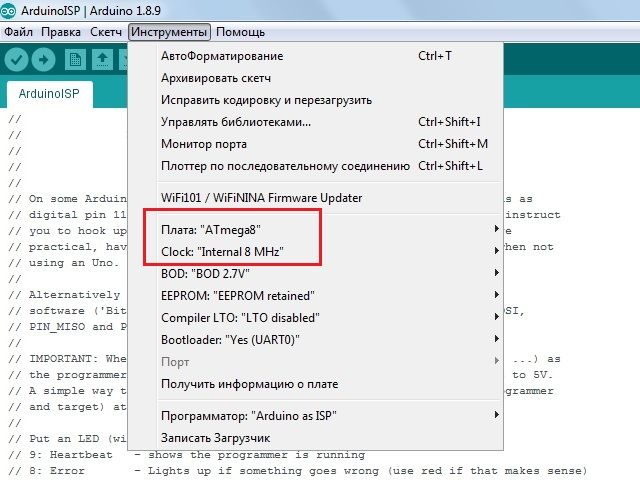Click the comment line starting "// 8: Error"
The image size is (640, 480).
[x=297, y=471]
